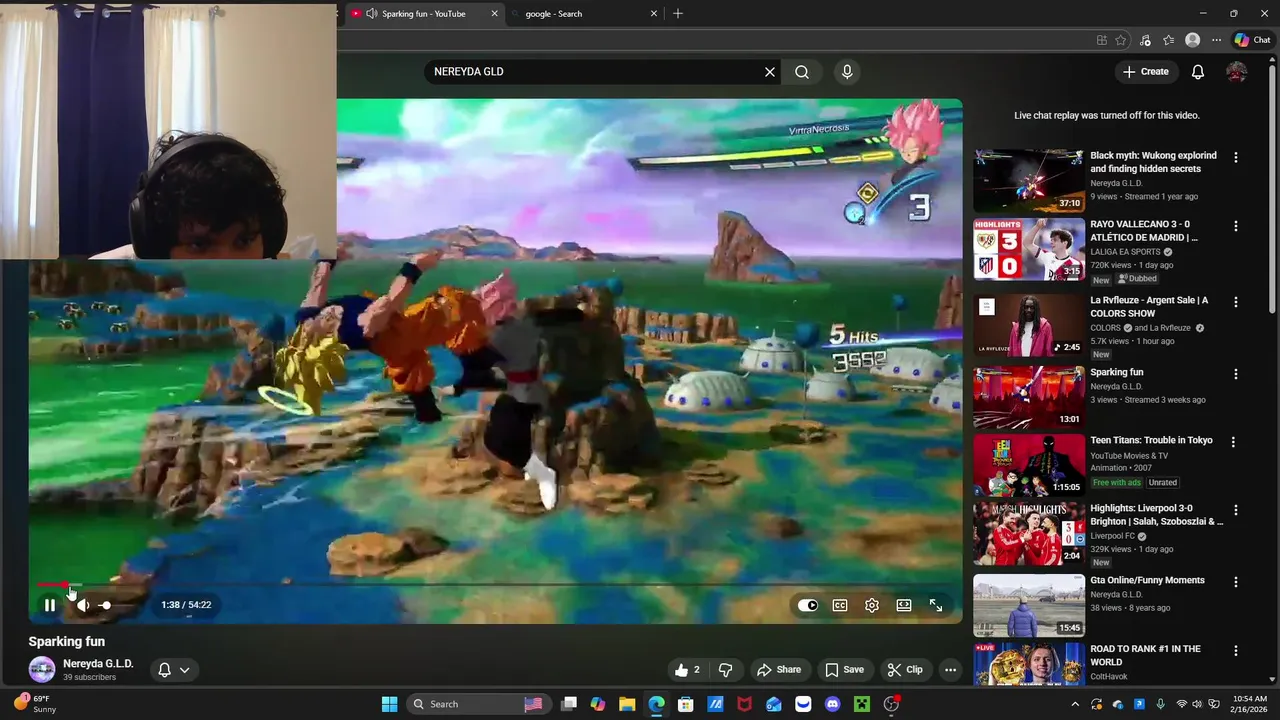Viewport: 1280px width, 720px height.
Task: Open ROAD TO RANK #1 IN THE WORLD
Action: 1145,655
